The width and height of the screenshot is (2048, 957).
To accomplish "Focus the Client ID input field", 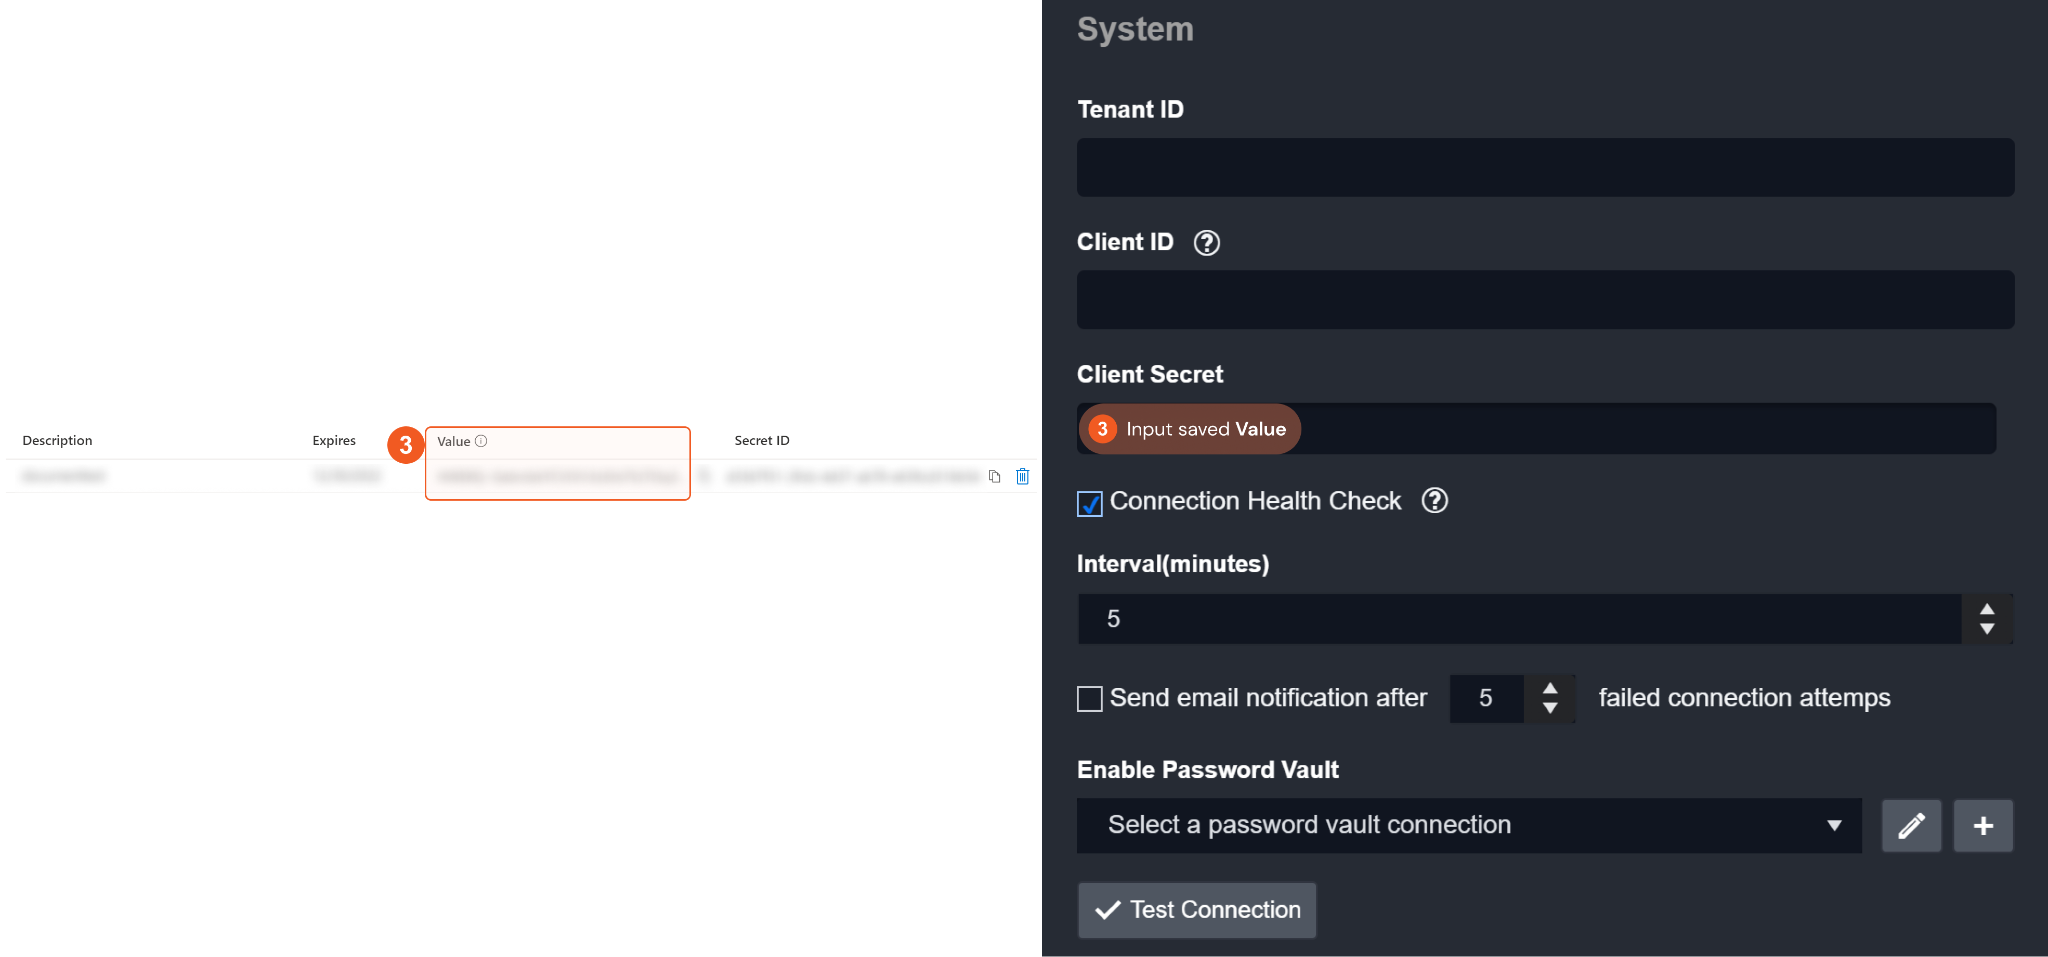I will [x=1545, y=300].
